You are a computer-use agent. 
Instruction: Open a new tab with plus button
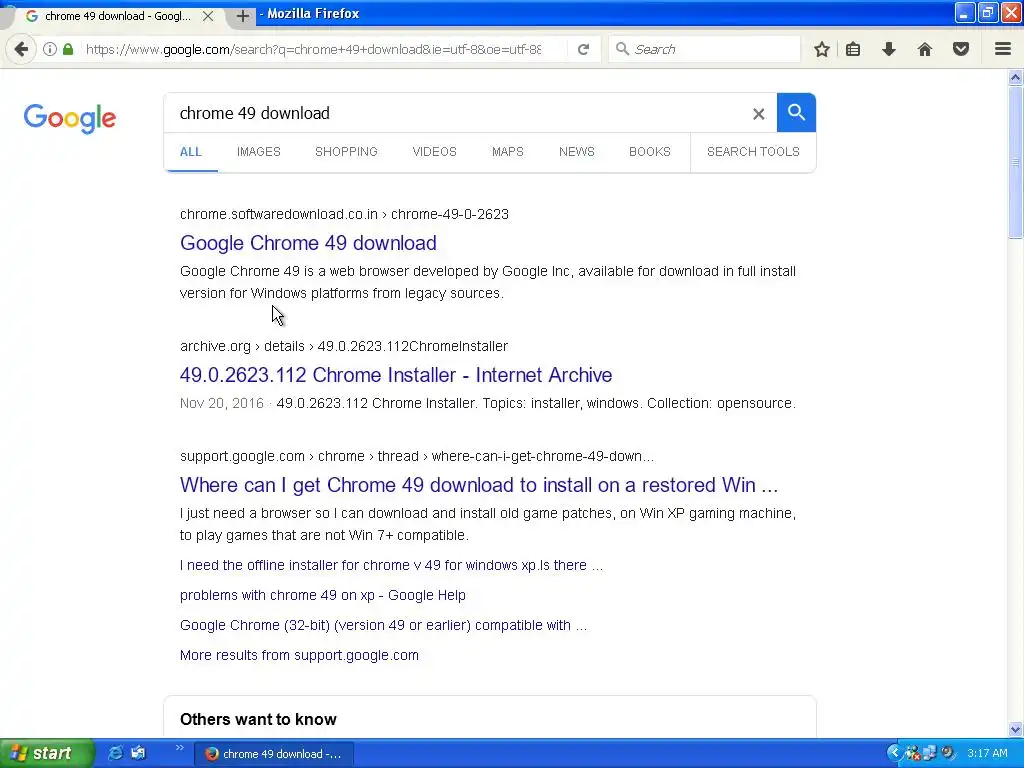(243, 16)
